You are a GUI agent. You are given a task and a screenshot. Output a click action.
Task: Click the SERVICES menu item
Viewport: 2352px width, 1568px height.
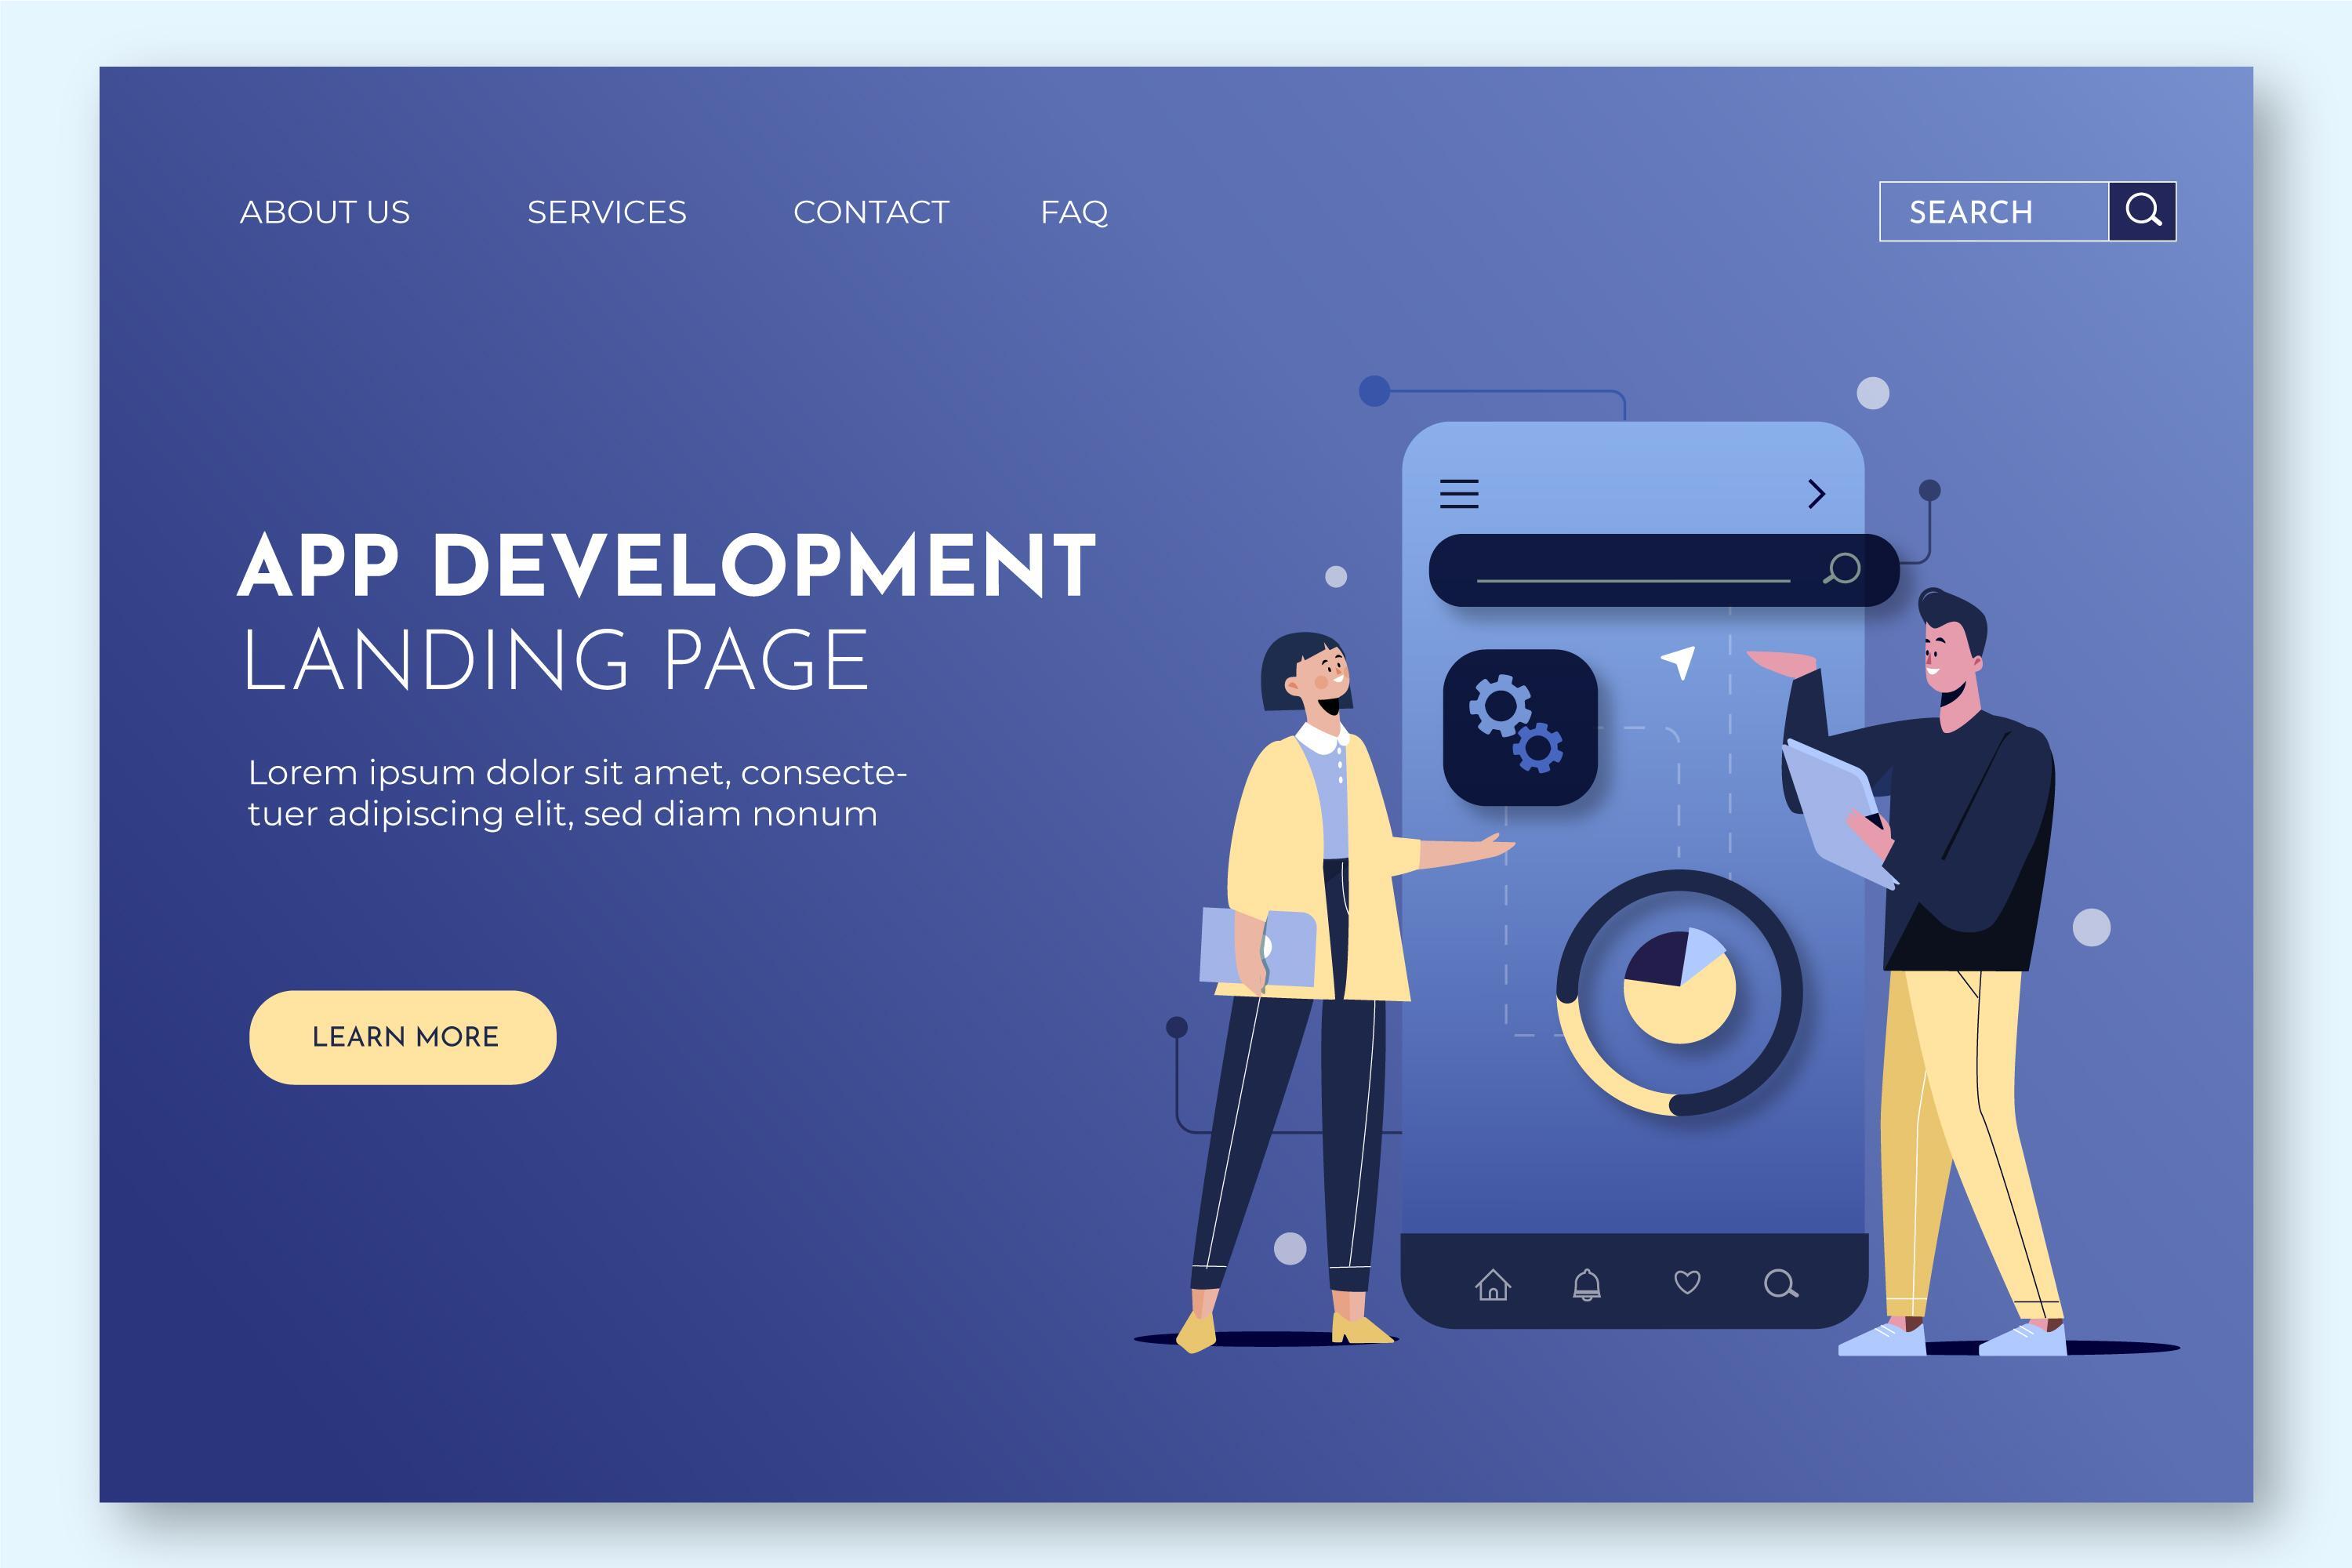pyautogui.click(x=608, y=212)
